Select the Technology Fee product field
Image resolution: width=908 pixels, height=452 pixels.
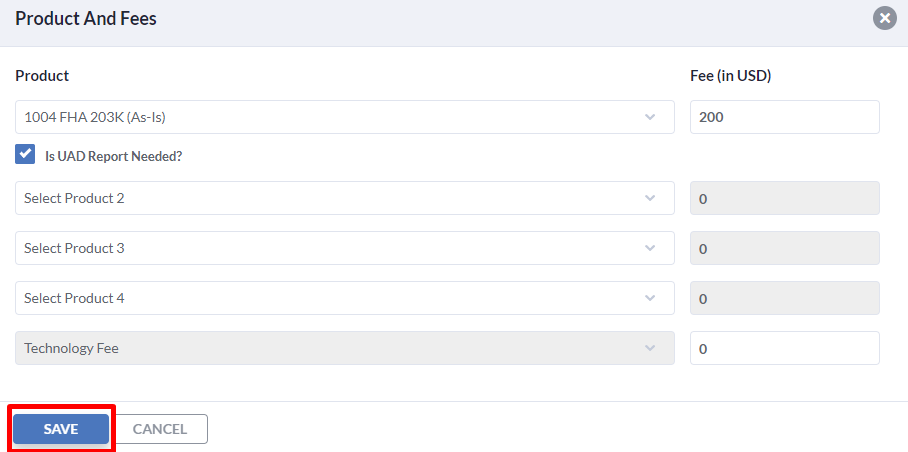[345, 348]
